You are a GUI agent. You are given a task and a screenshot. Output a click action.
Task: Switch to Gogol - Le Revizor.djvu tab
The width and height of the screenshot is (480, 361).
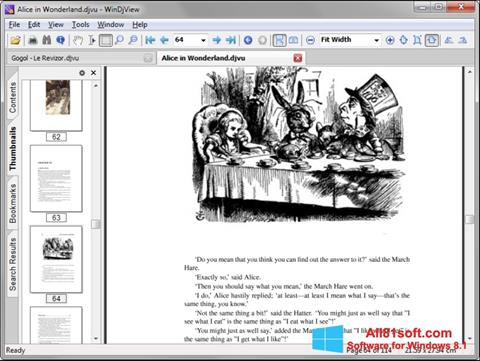(x=45, y=58)
